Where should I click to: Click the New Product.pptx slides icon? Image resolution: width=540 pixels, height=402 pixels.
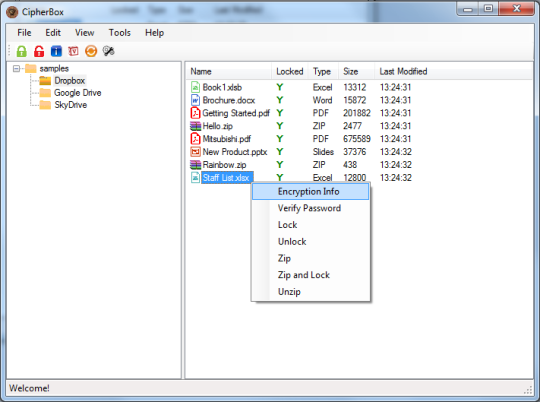click(195, 152)
